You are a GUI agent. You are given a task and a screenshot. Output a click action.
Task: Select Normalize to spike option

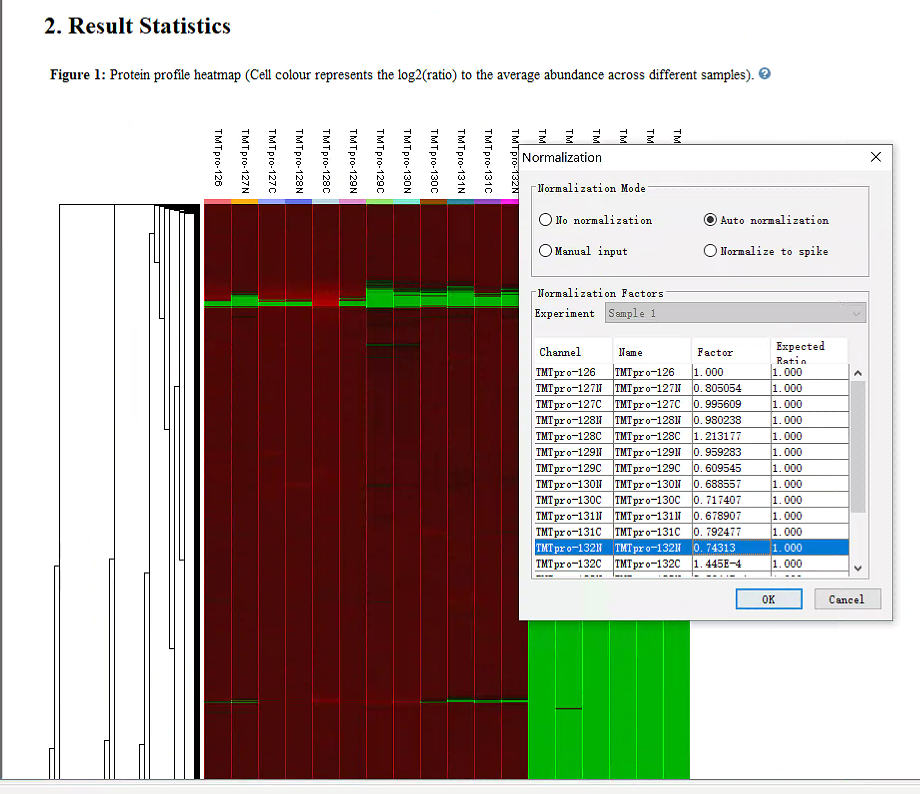tap(711, 251)
